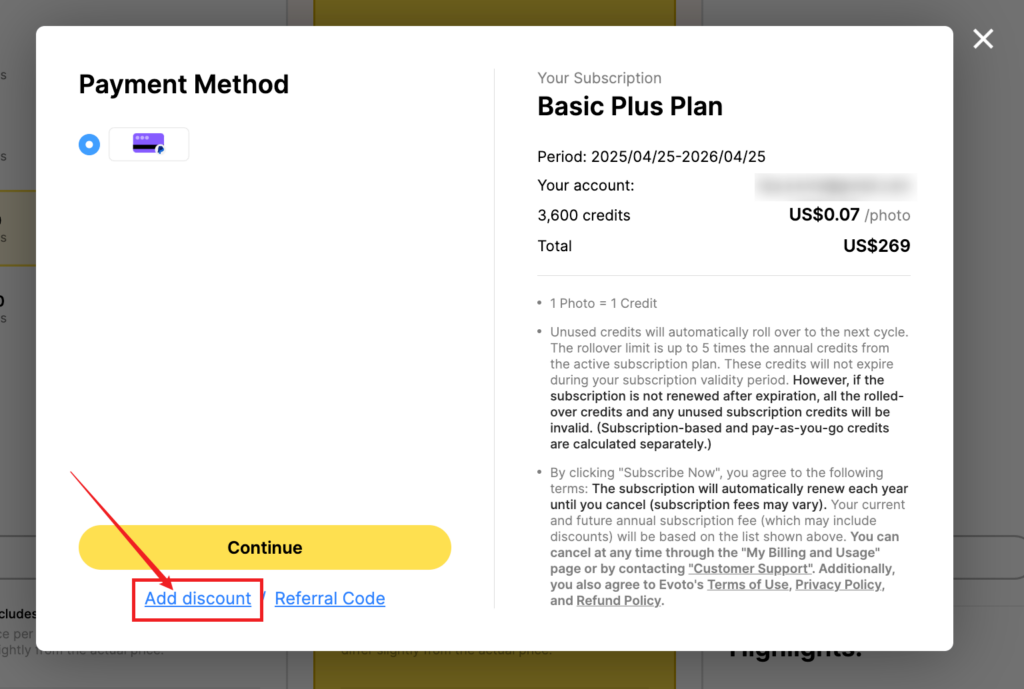Viewport: 1024px width, 689px height.
Task: Click the purple credit card icon
Action: pyautogui.click(x=149, y=144)
